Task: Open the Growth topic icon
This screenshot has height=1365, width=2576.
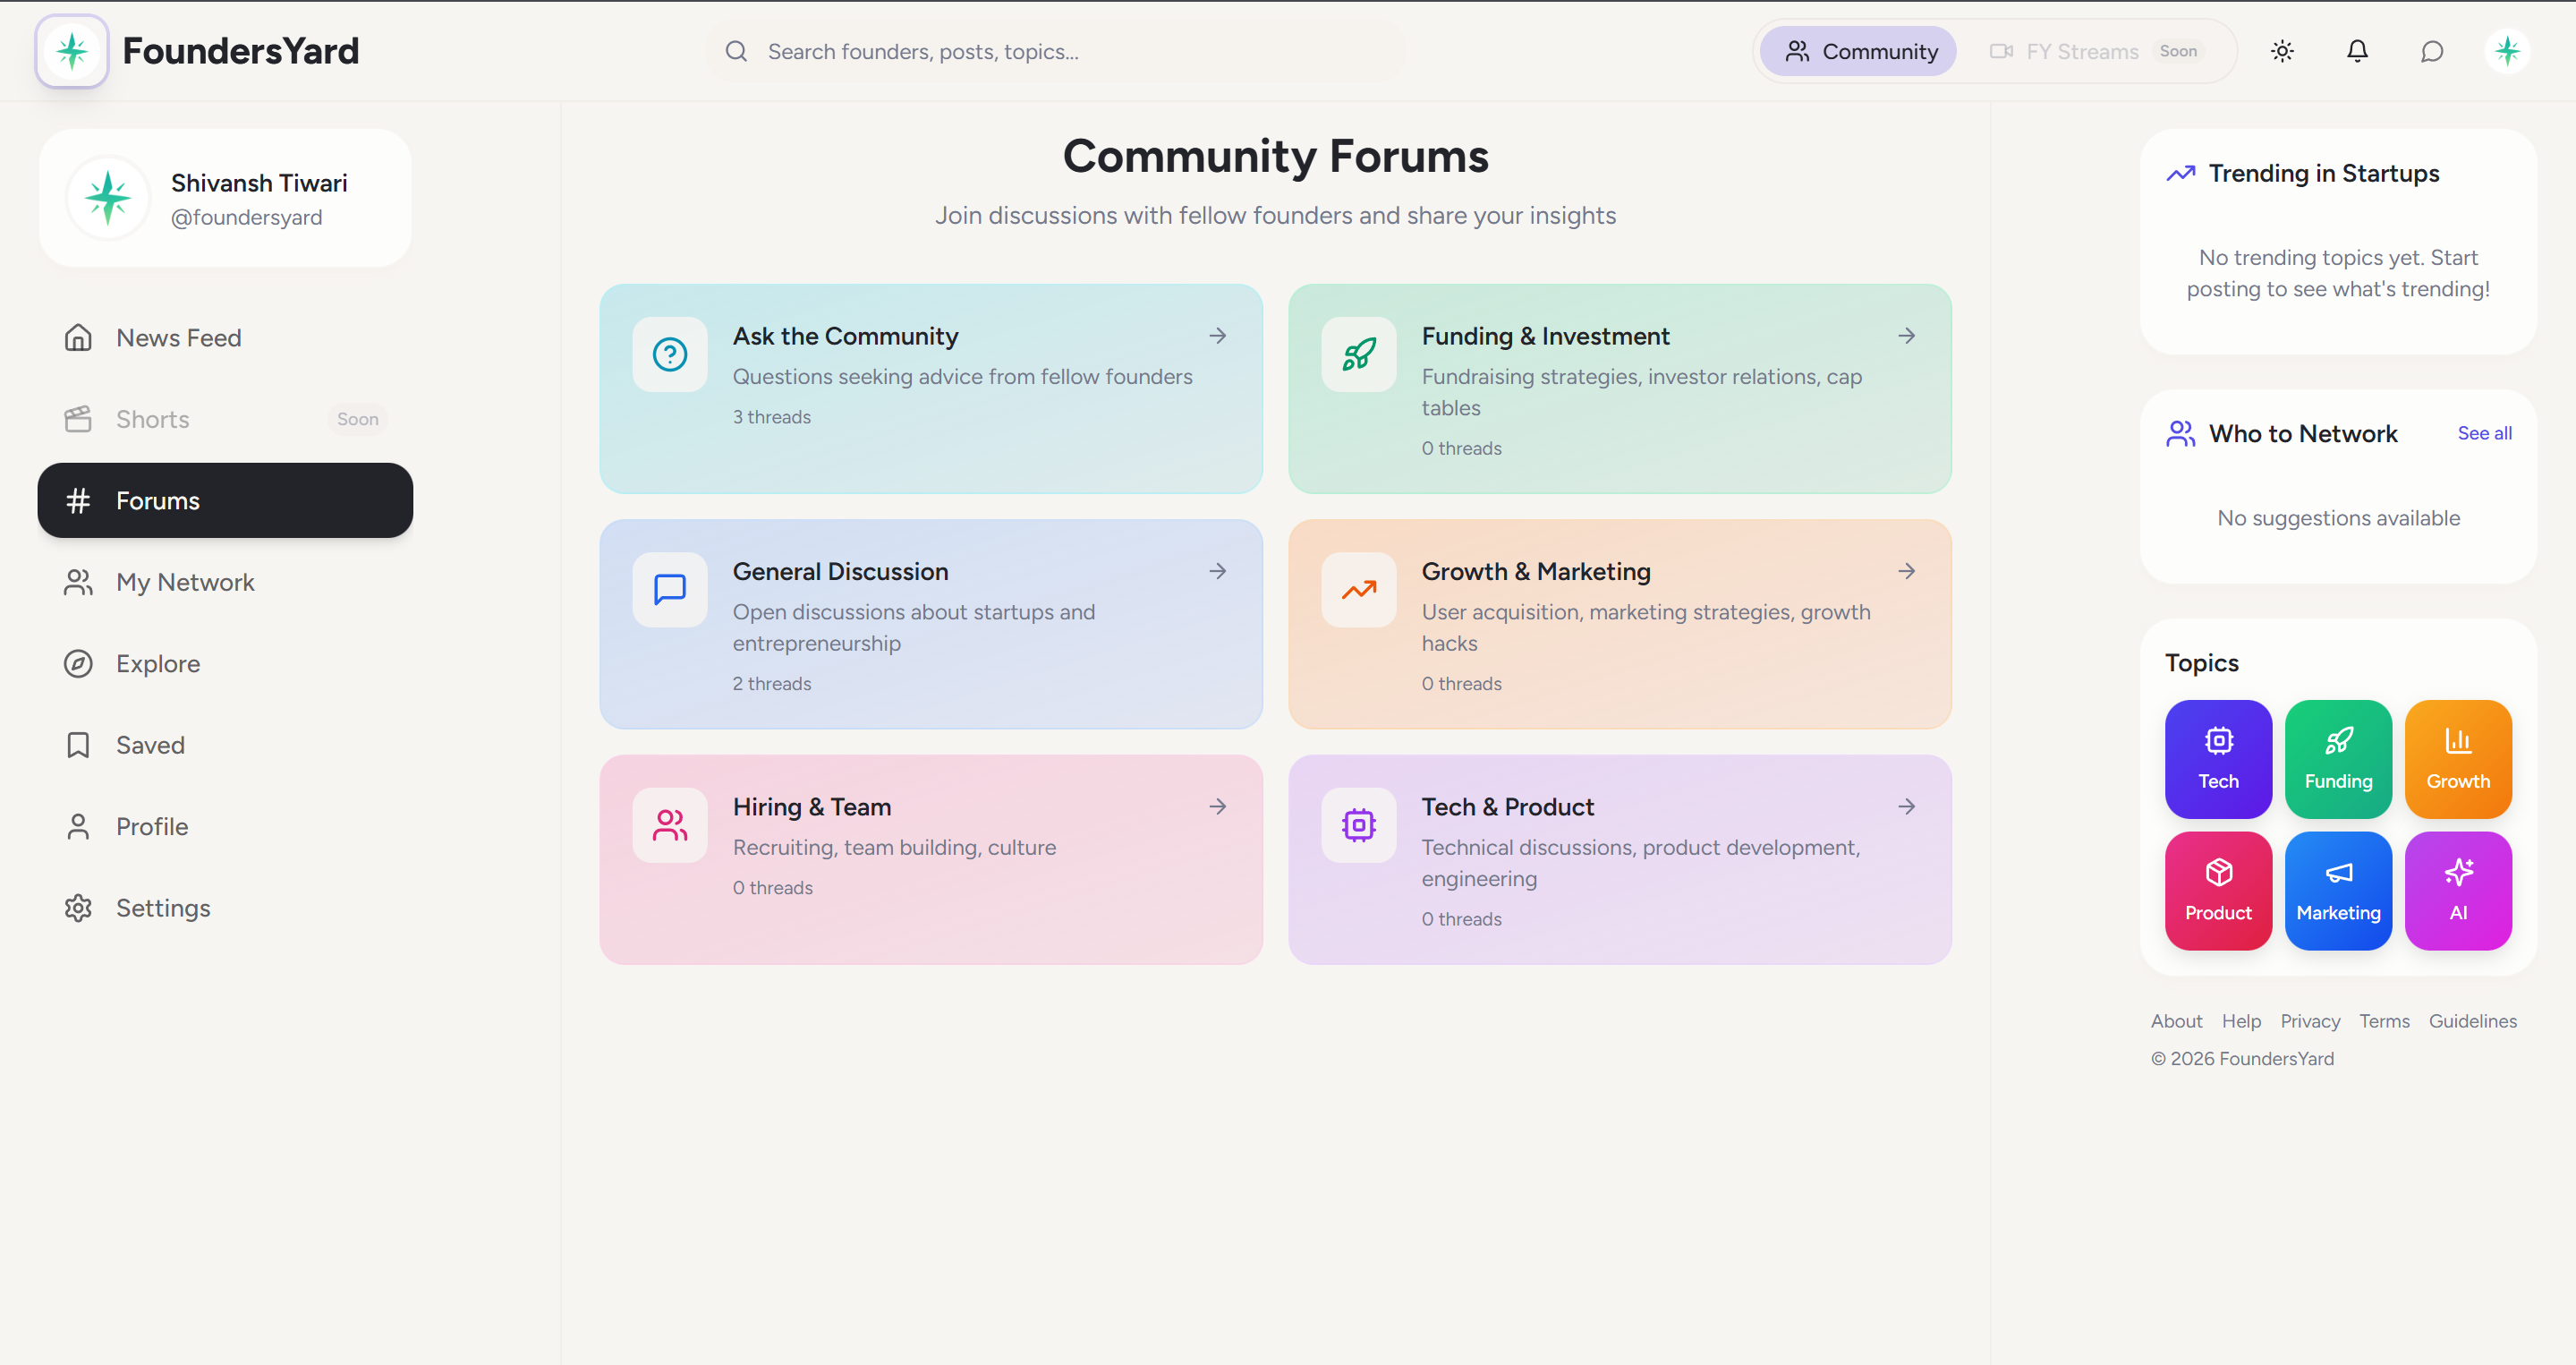Action: pos(2458,758)
